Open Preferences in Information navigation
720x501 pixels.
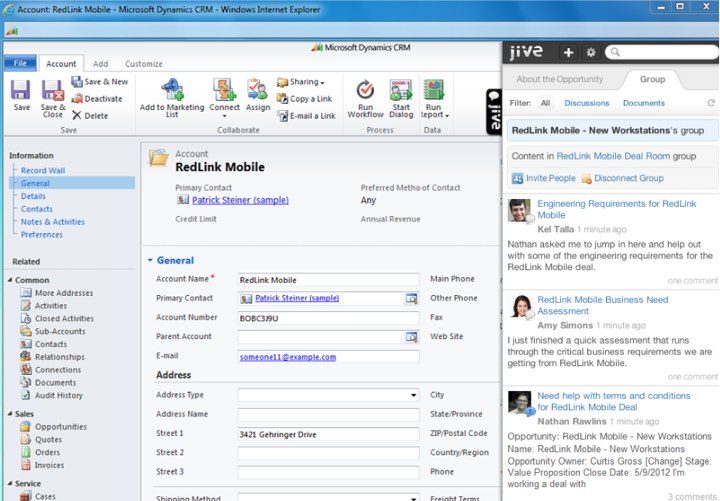click(41, 235)
